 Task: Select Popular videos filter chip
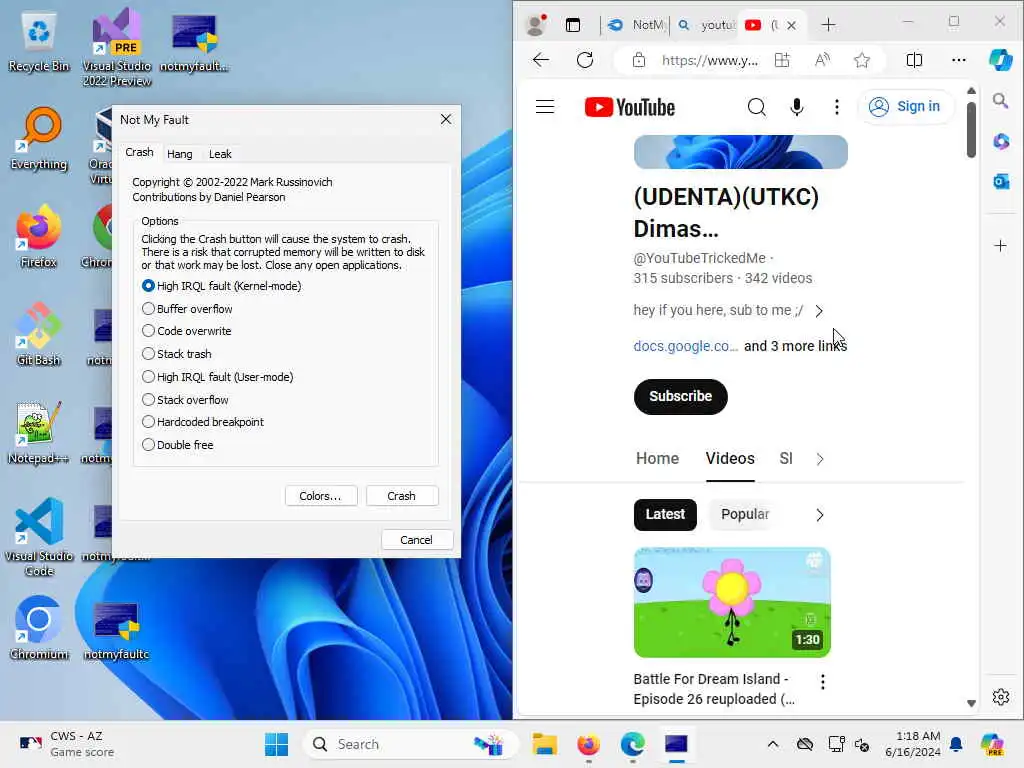click(744, 515)
